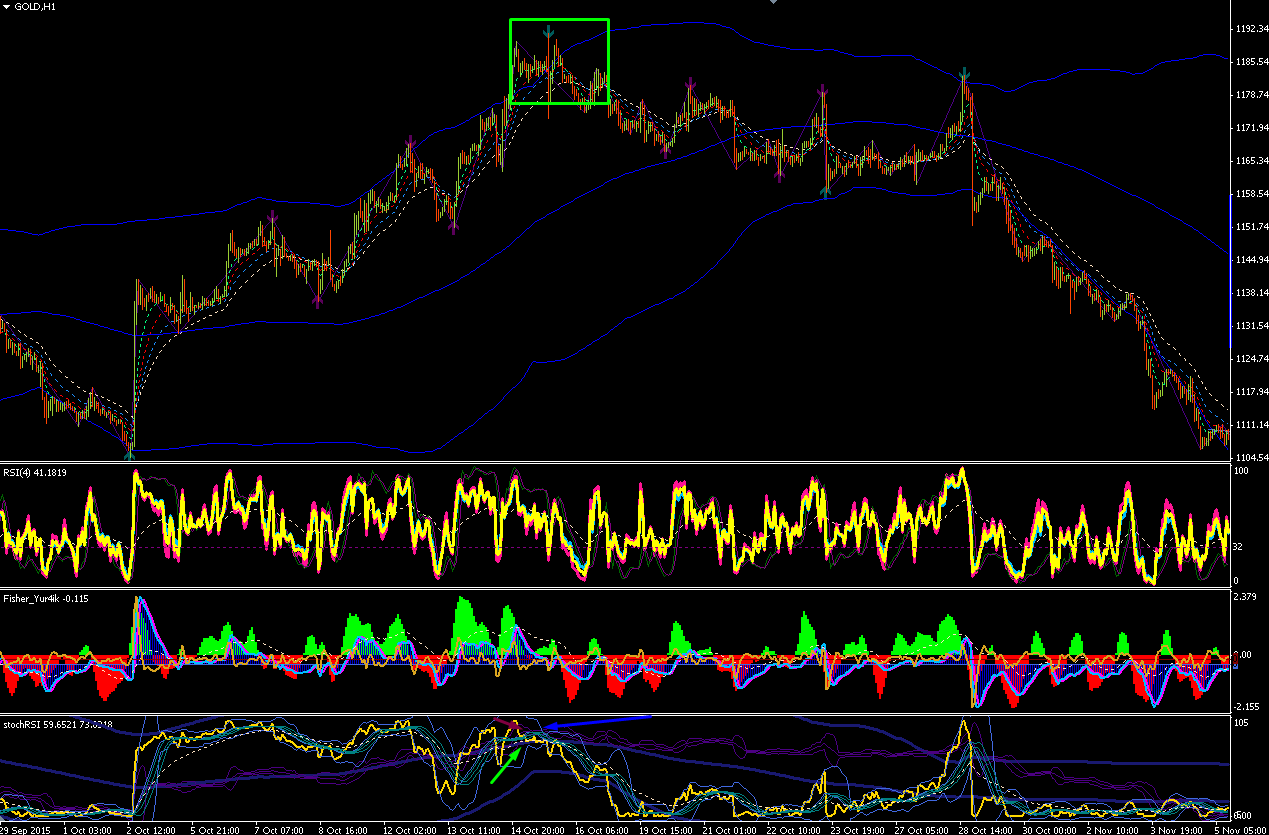Click the 3 Nov 19:00 time label
The width and height of the screenshot is (1269, 835).
[x=1178, y=830]
